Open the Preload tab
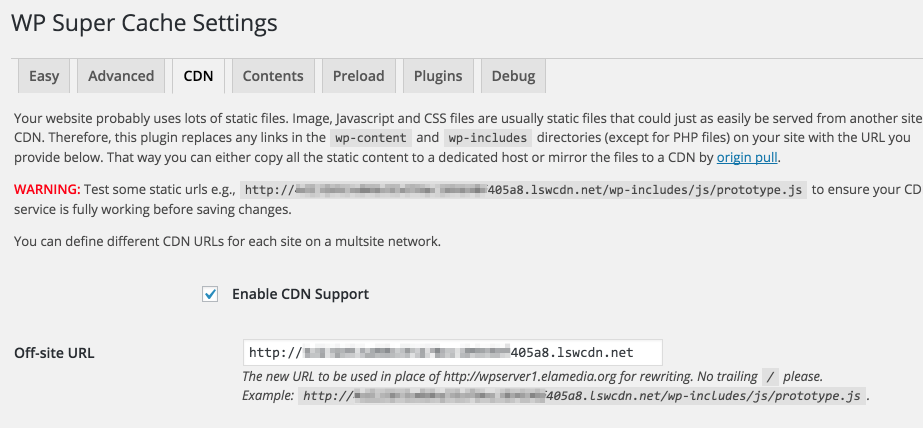This screenshot has height=428, width=923. click(358, 76)
